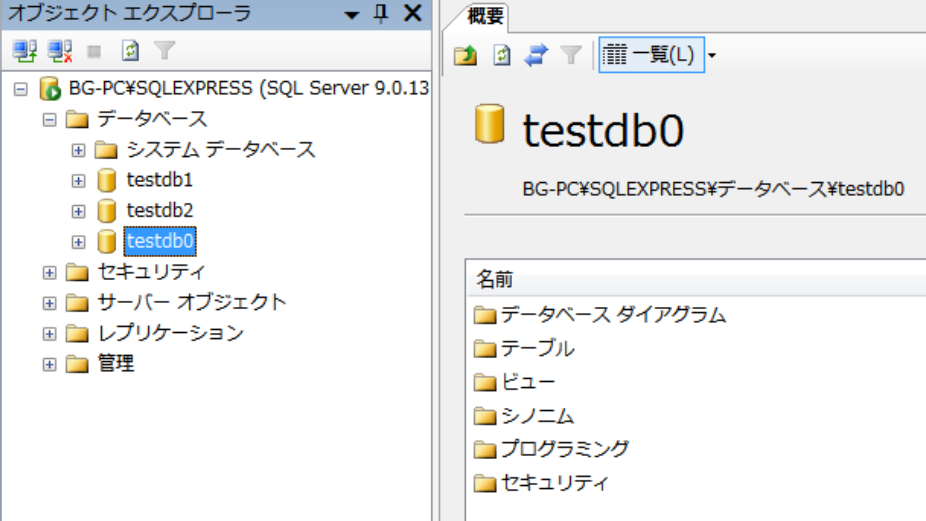Expand the testdb2 database node
The height and width of the screenshot is (521, 926).
(x=78, y=211)
